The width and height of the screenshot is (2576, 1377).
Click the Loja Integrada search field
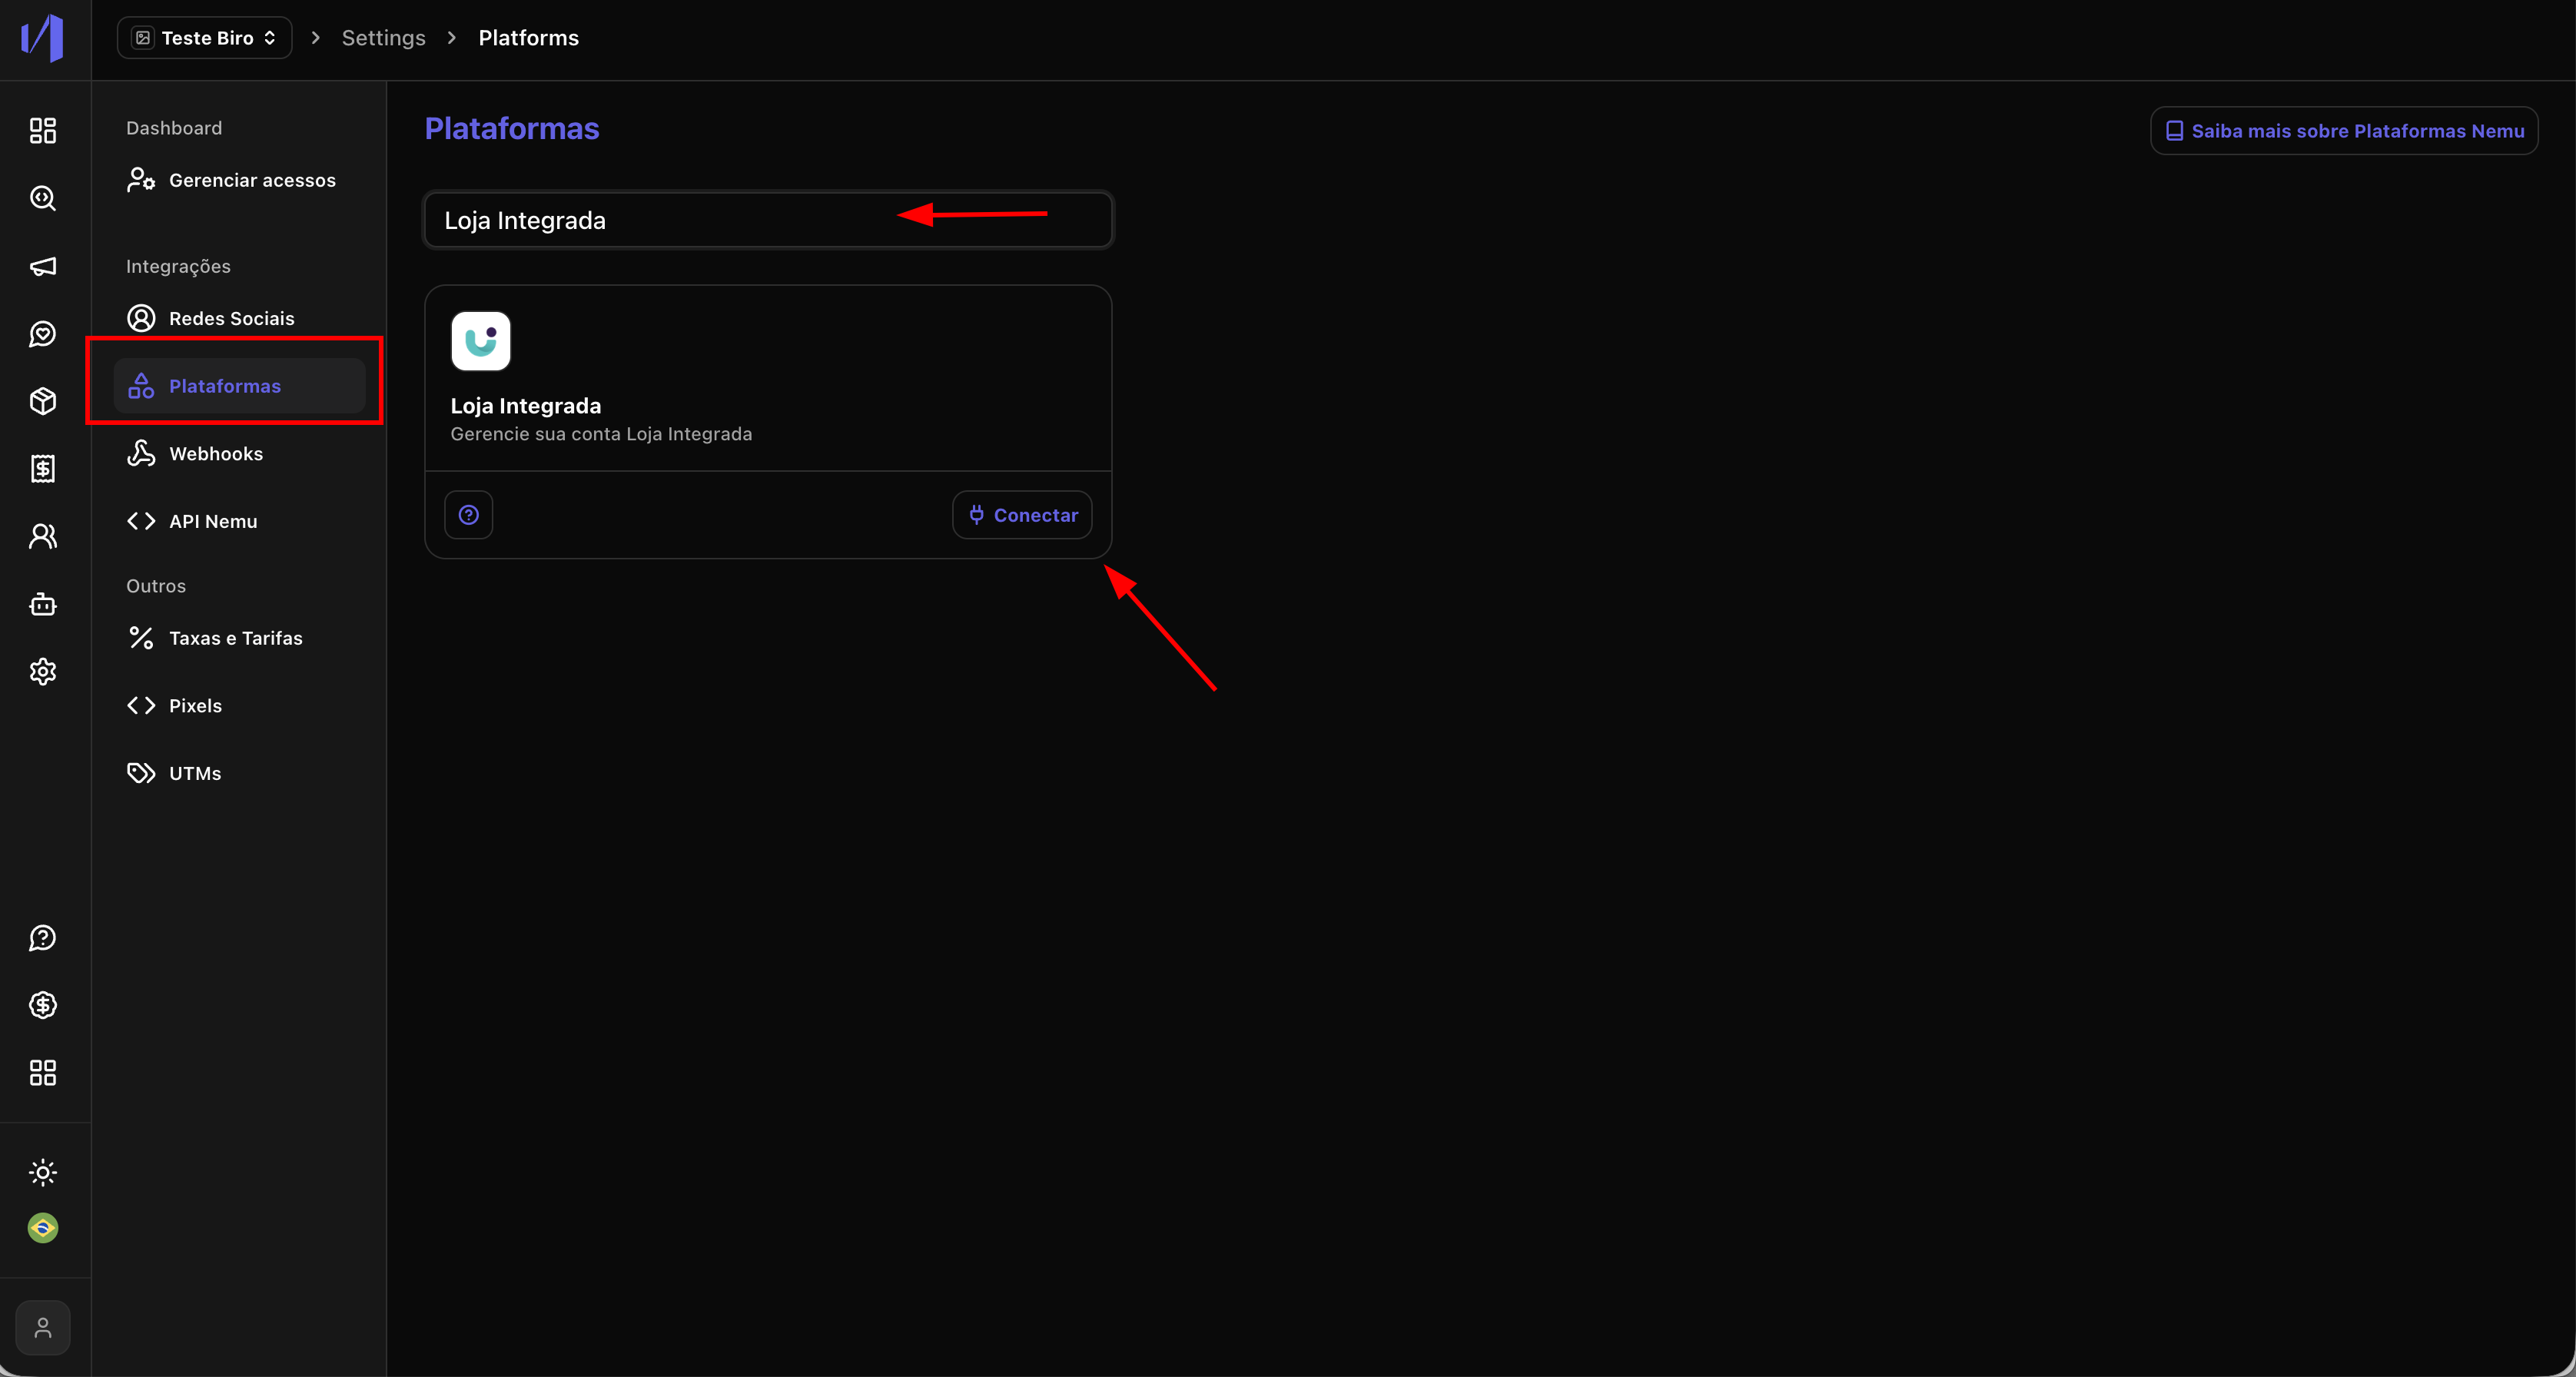[x=660, y=221]
